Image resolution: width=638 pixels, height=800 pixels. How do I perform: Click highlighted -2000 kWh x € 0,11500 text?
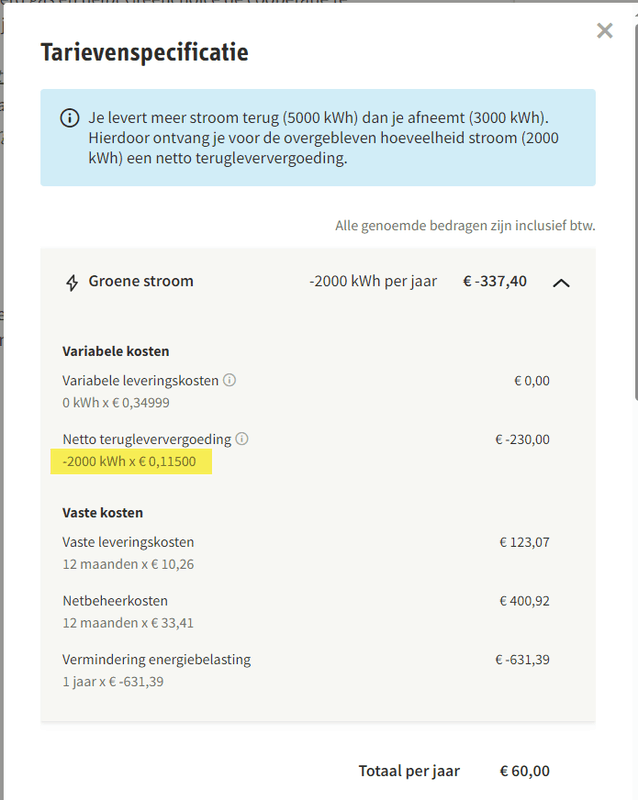pos(130,462)
